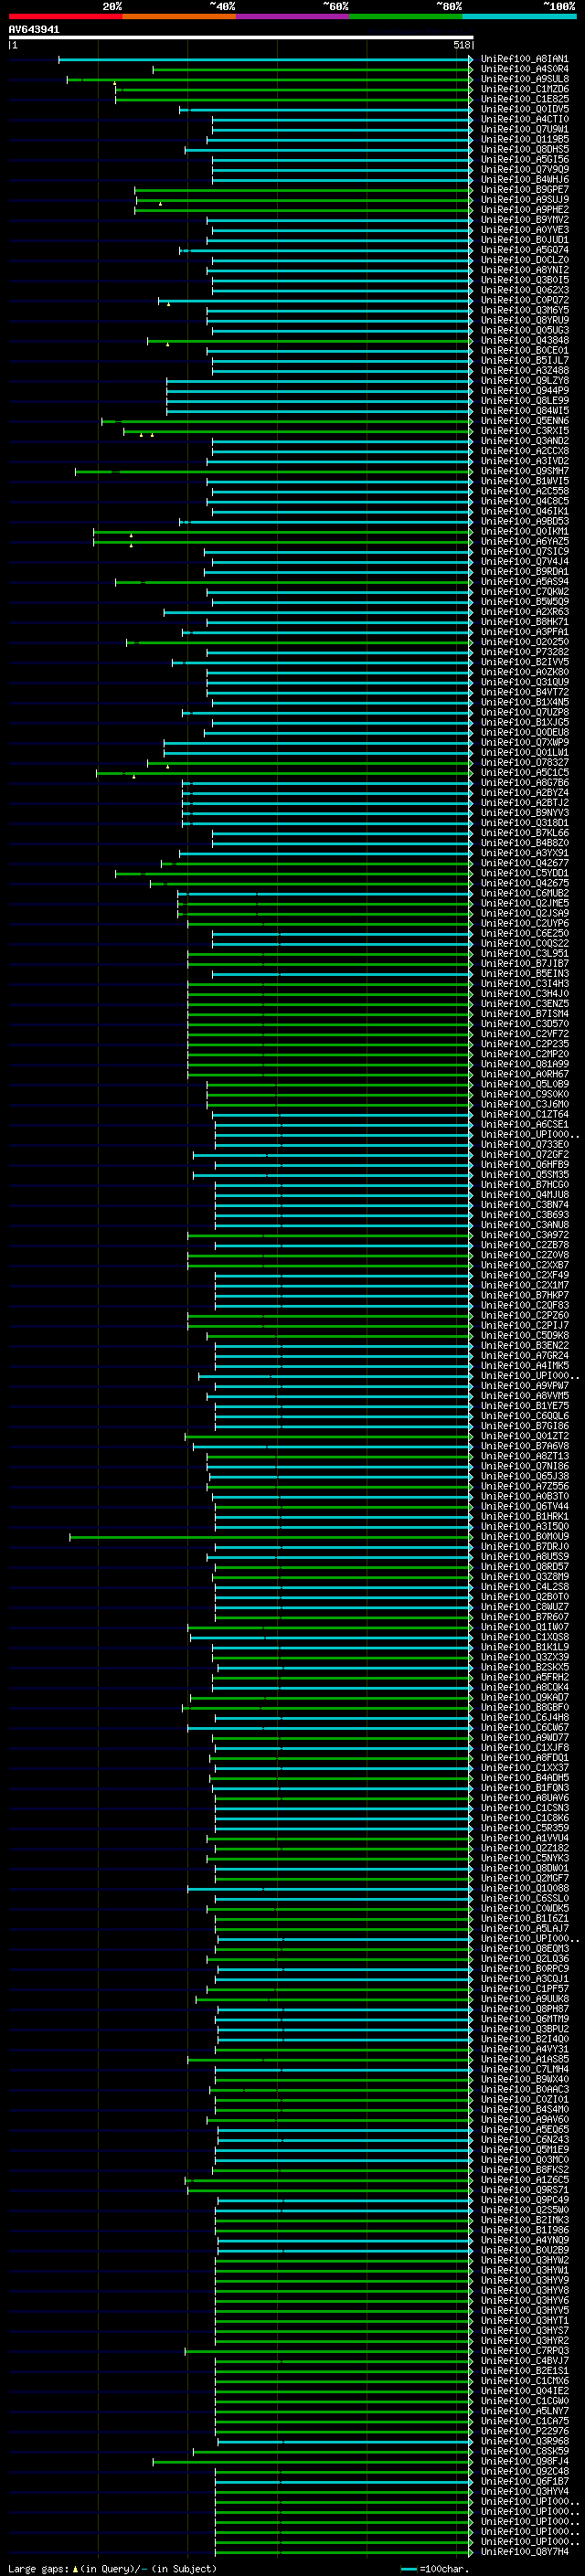Choose the UniRef100_A9SUJ9 entry
585x2576 pixels.
(x=524, y=200)
